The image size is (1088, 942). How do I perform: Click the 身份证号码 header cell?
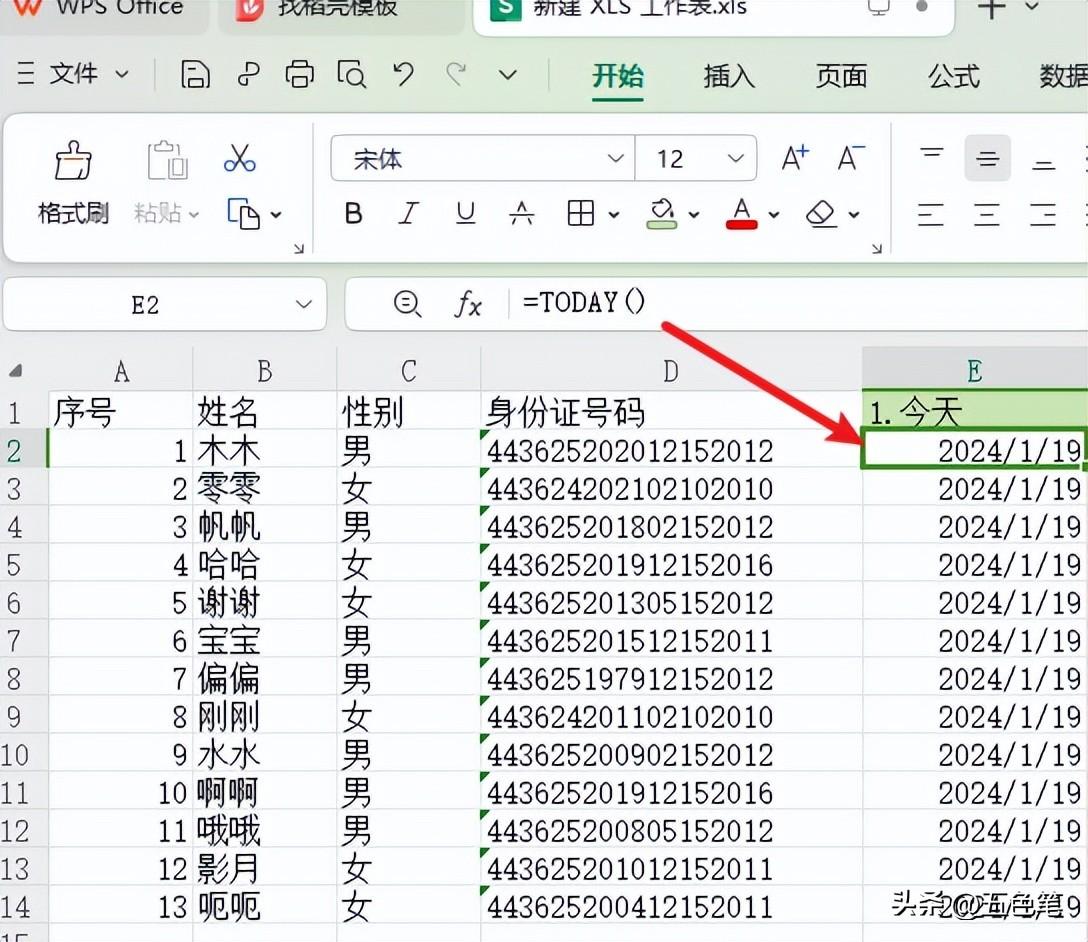[x=670, y=412]
